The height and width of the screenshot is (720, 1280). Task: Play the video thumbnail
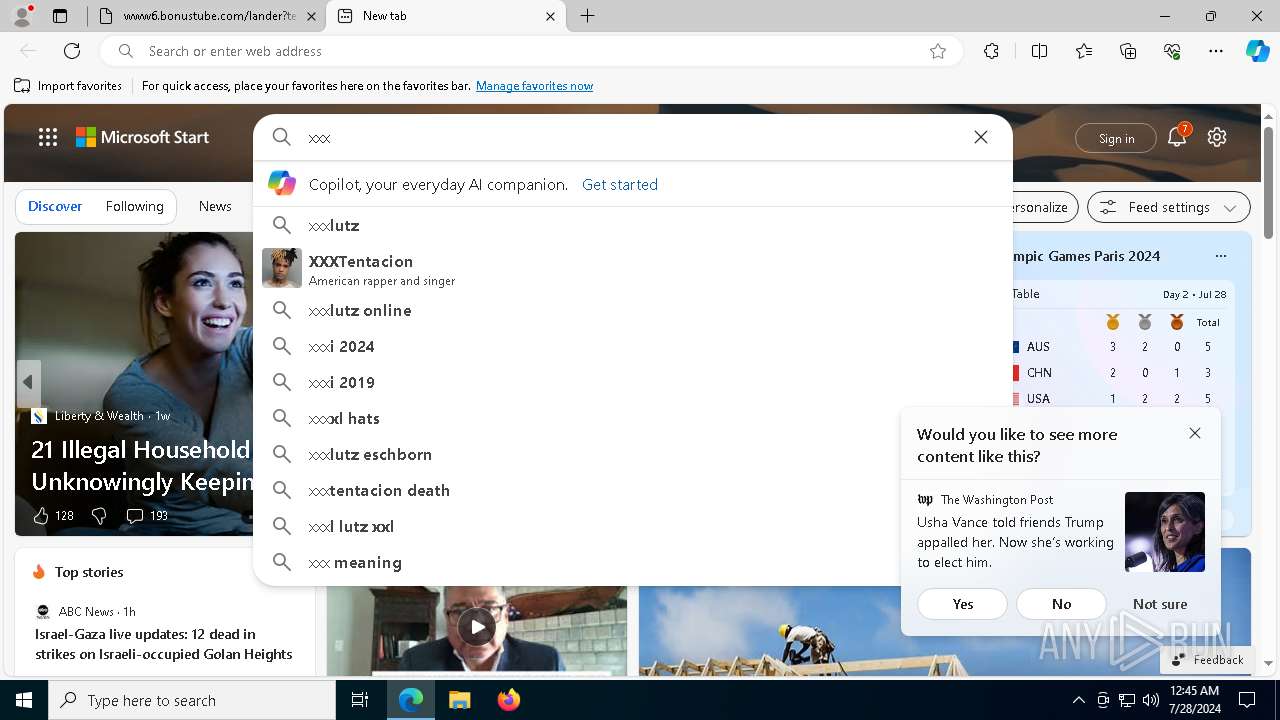(477, 627)
